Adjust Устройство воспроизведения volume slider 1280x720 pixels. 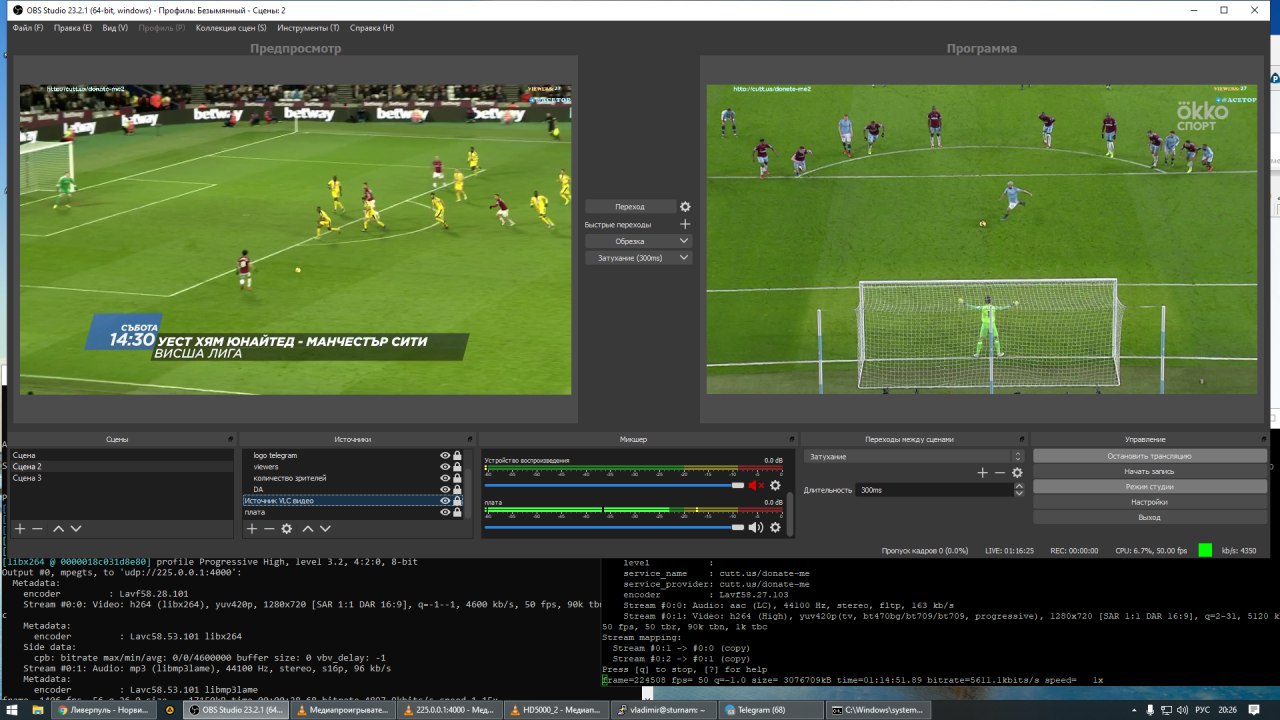coord(614,485)
